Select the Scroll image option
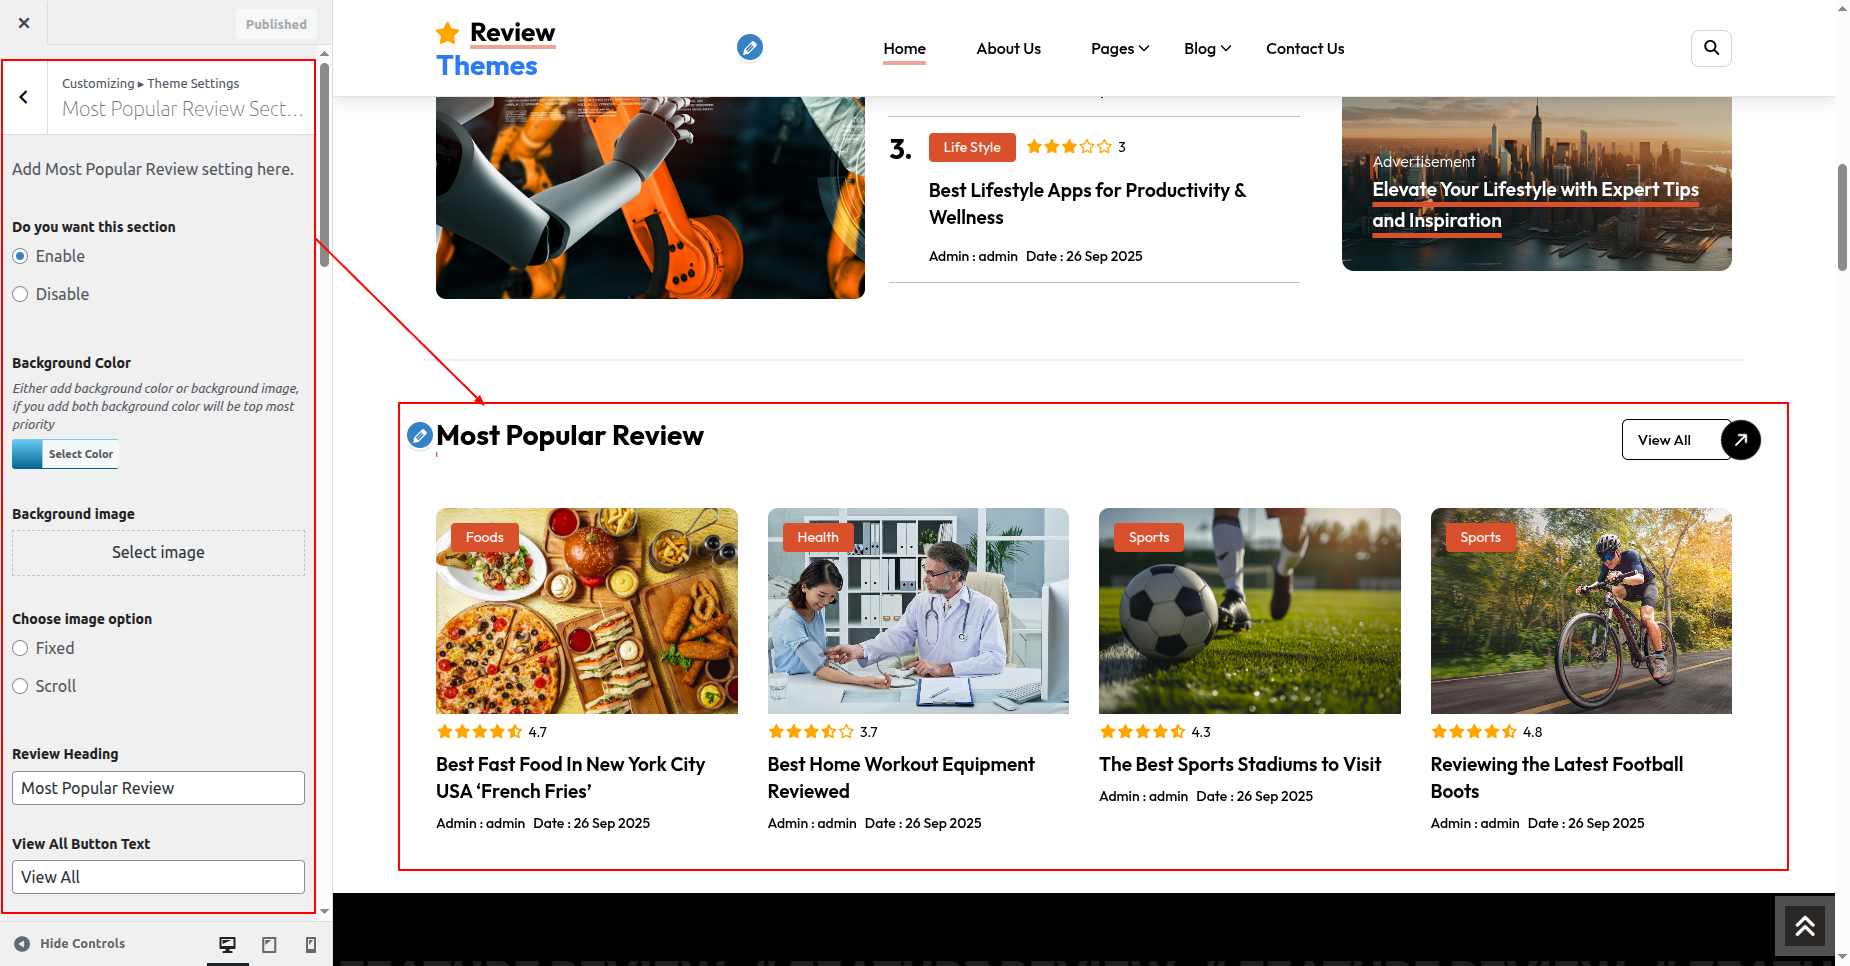This screenshot has width=1850, height=966. [x=20, y=686]
